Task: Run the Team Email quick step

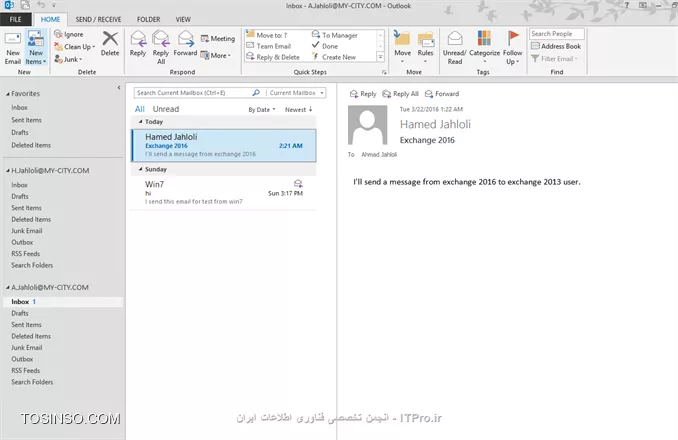Action: point(269,46)
